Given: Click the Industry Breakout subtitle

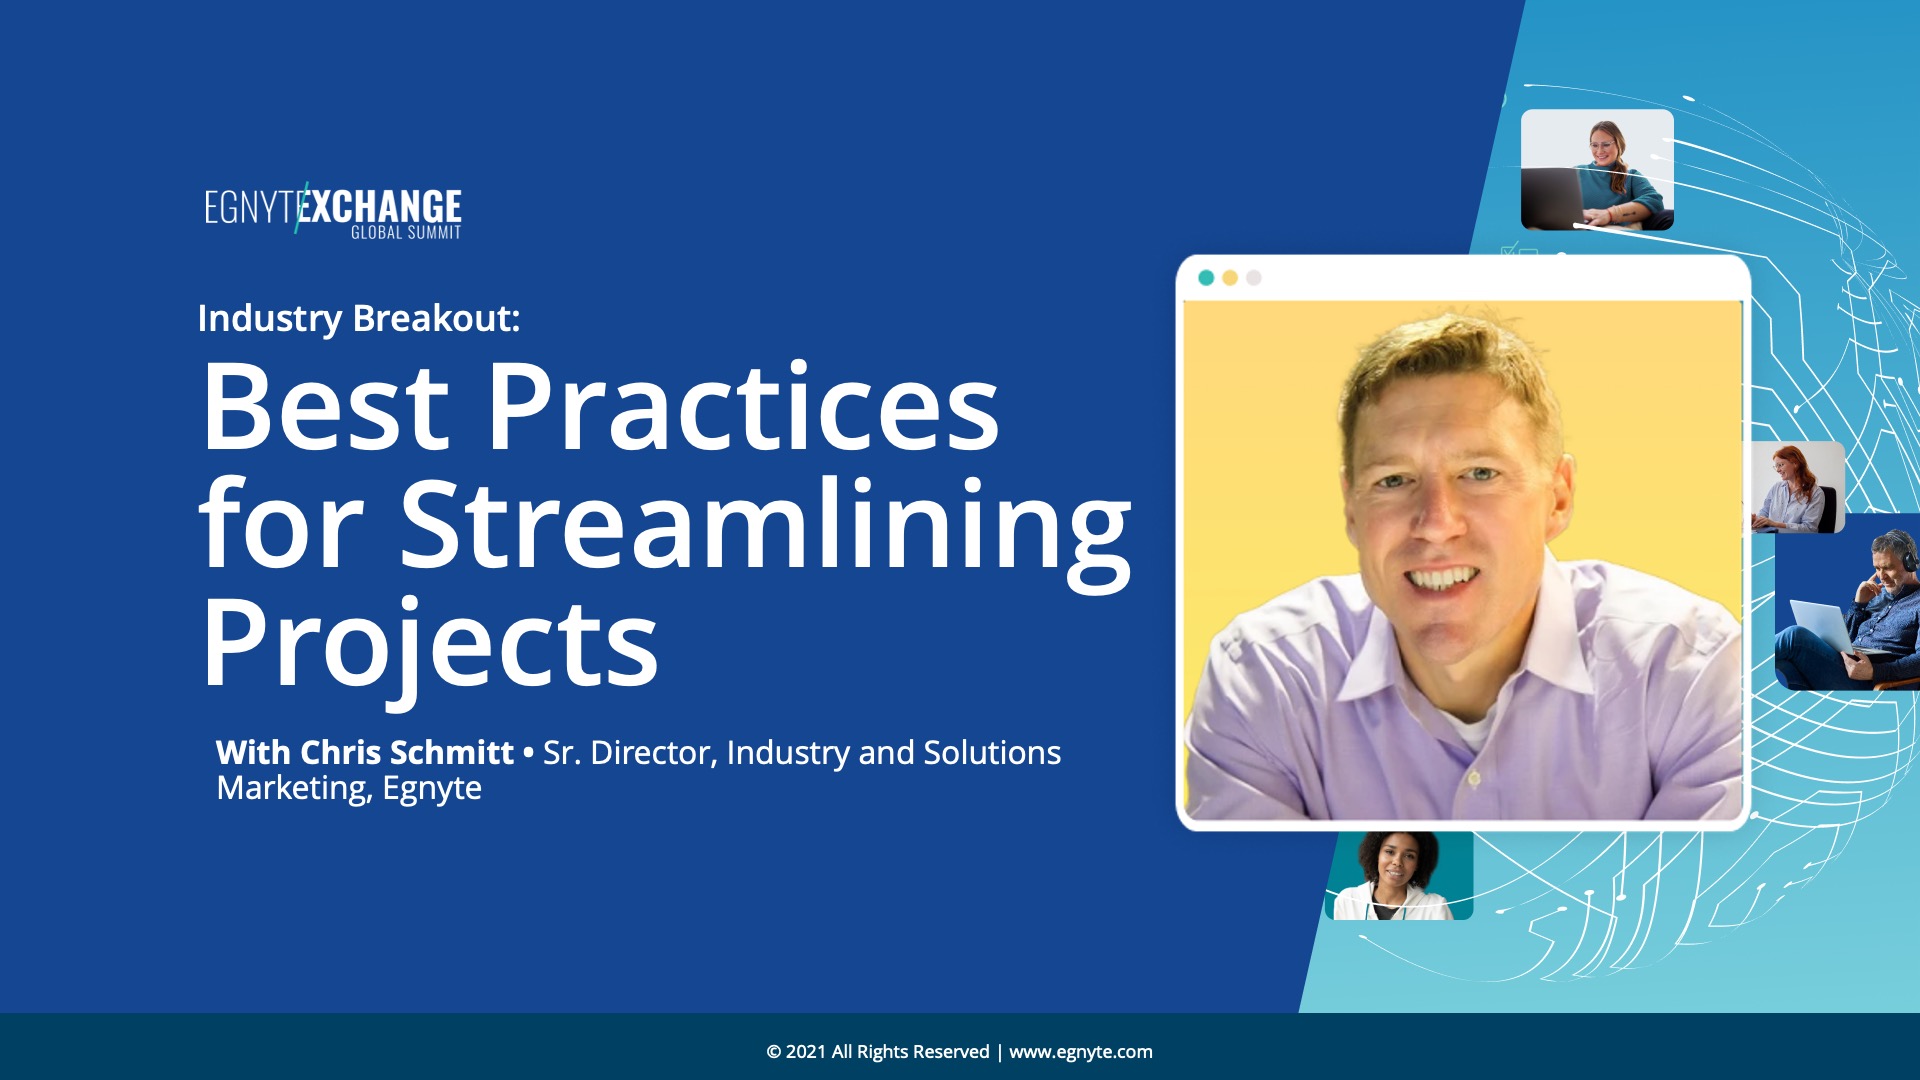Looking at the screenshot, I should (358, 318).
